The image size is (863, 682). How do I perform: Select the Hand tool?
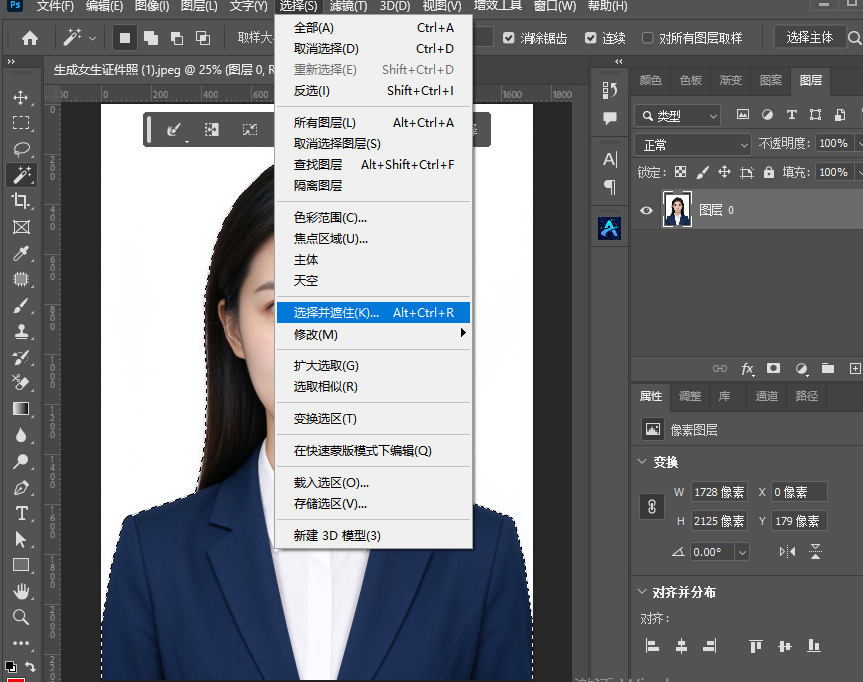point(21,592)
